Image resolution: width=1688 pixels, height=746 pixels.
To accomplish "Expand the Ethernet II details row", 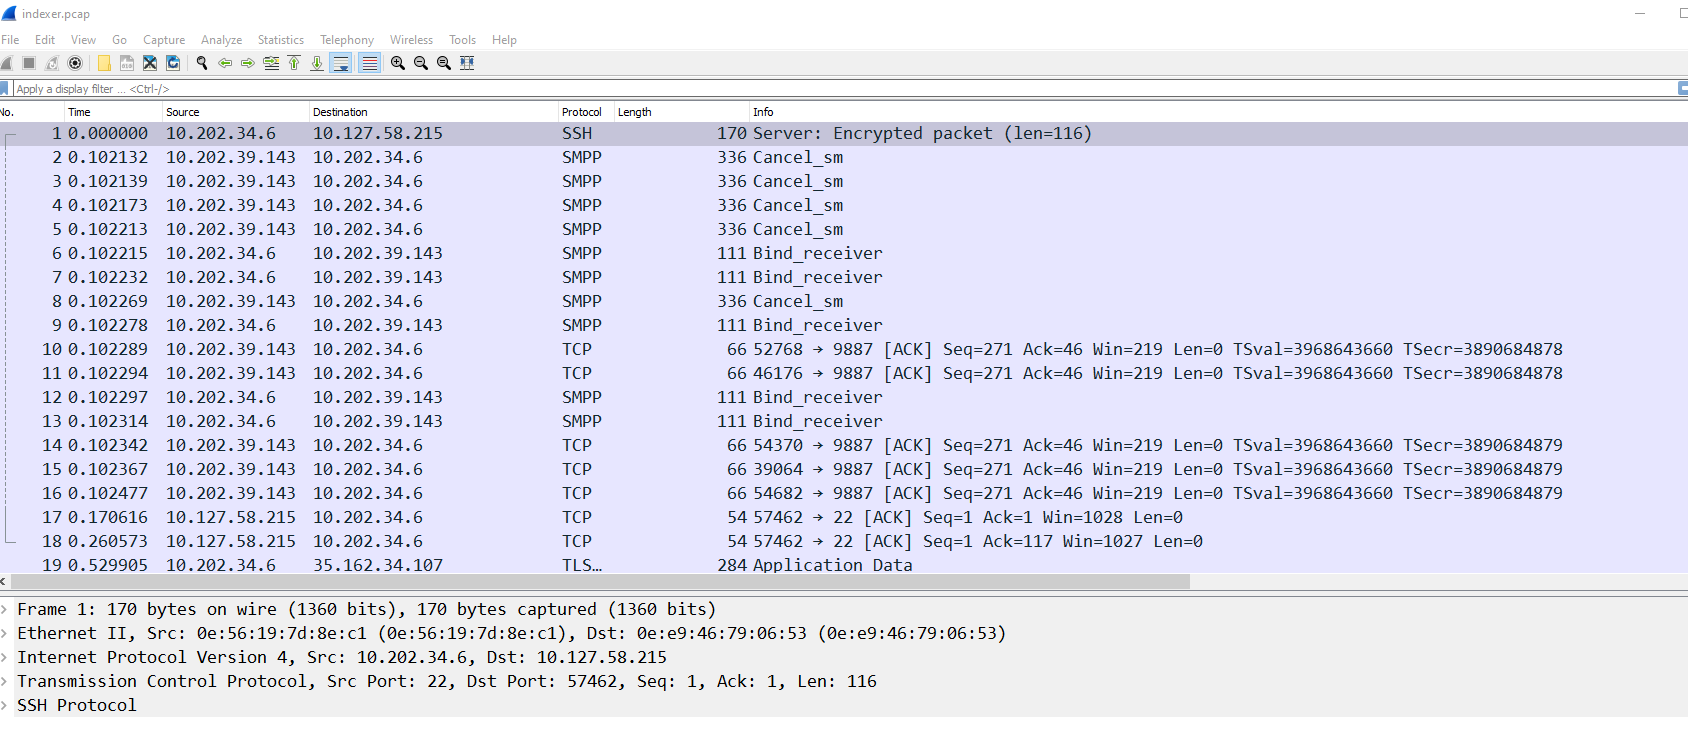I will tap(5, 633).
